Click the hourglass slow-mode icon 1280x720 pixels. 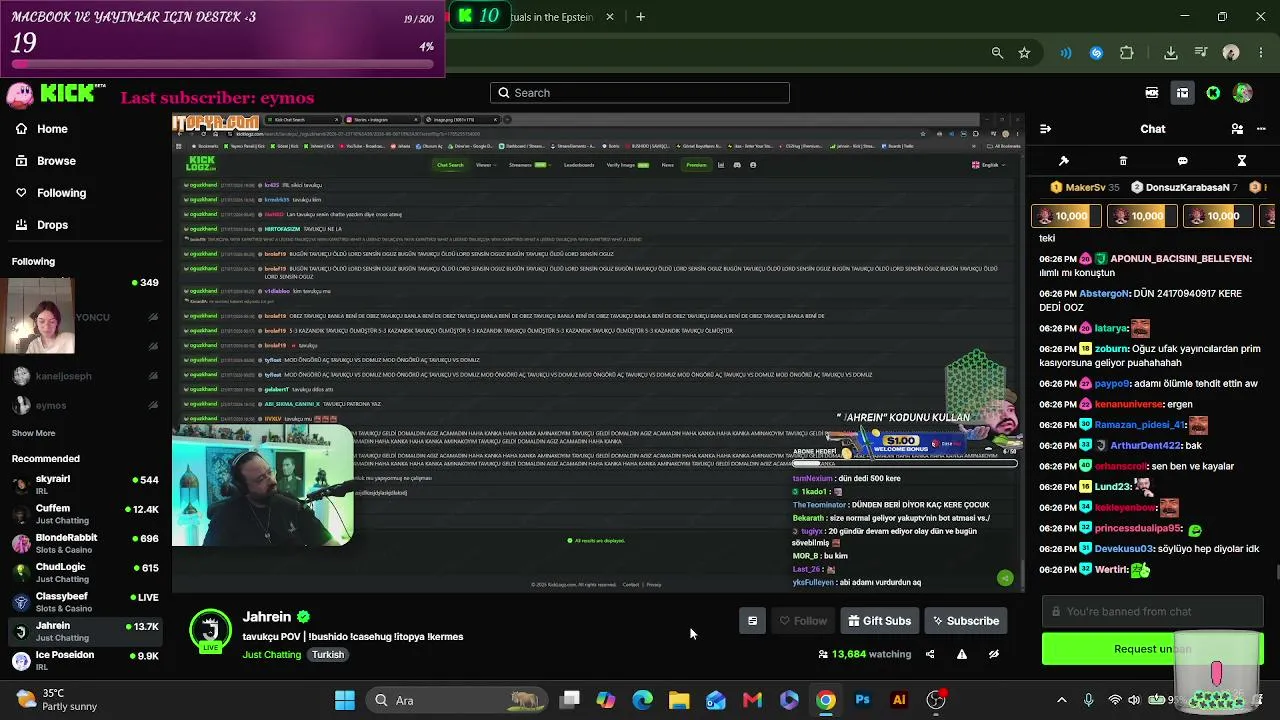click(x=1241, y=161)
